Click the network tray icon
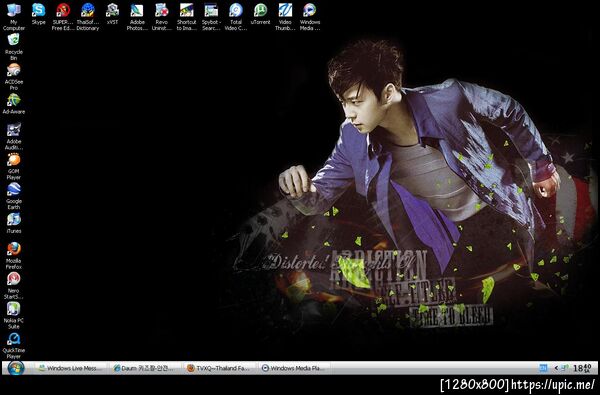Image resolution: width=600 pixels, height=395 pixels. [x=564, y=368]
